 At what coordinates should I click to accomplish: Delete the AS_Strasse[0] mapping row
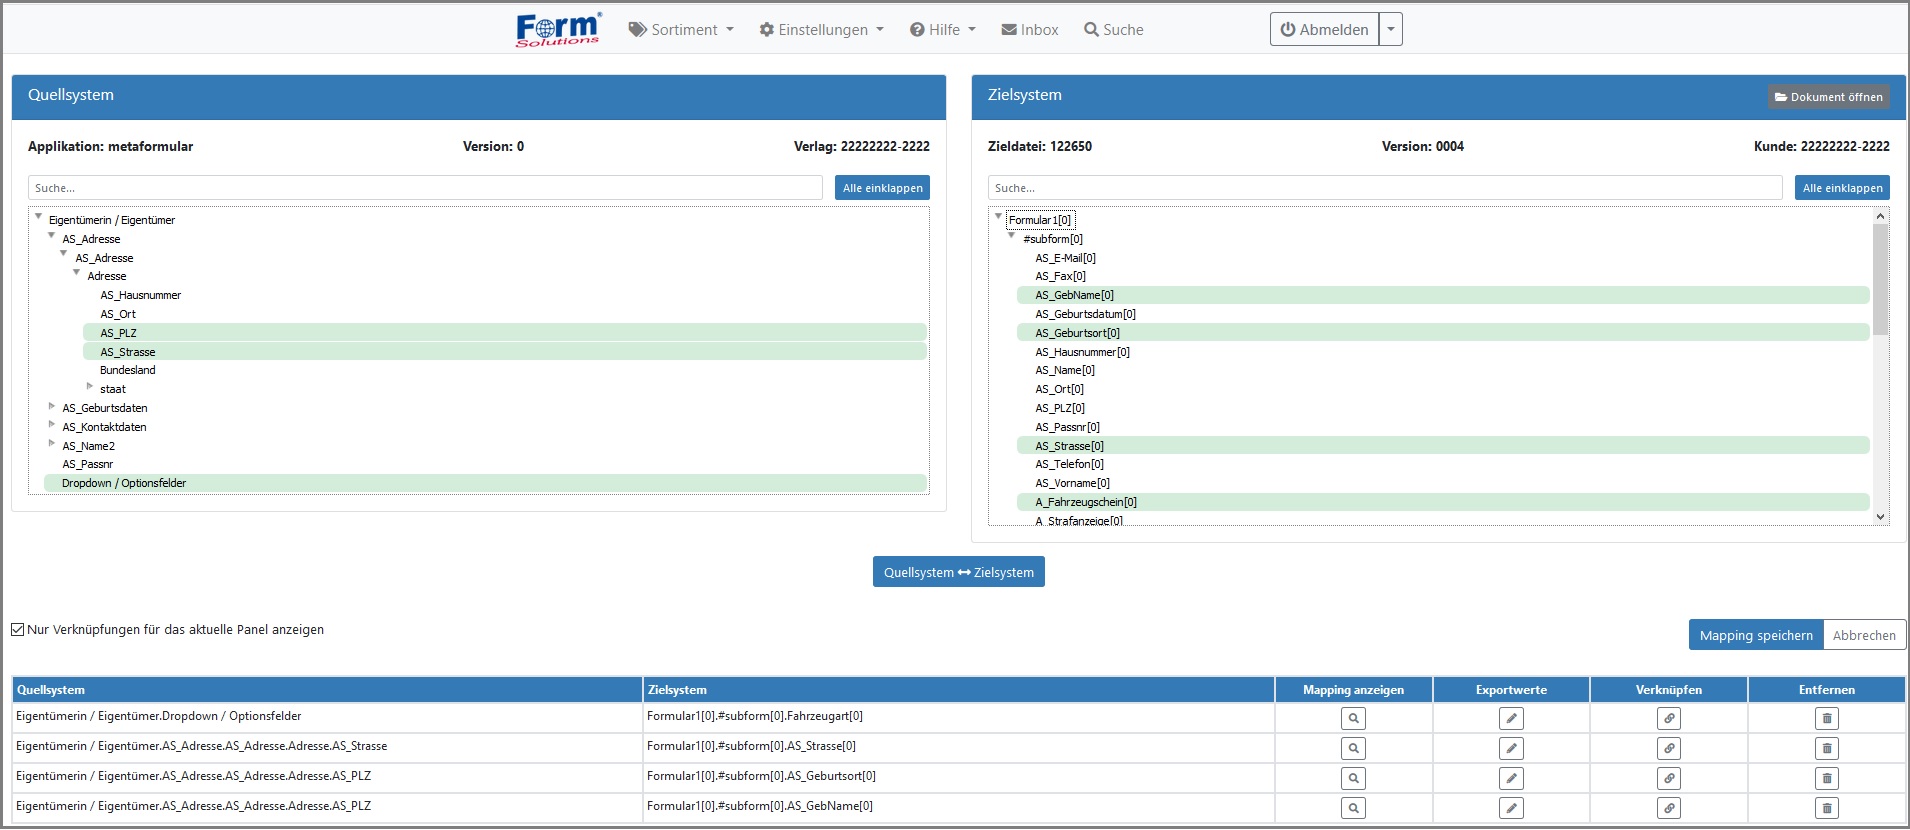1827,748
